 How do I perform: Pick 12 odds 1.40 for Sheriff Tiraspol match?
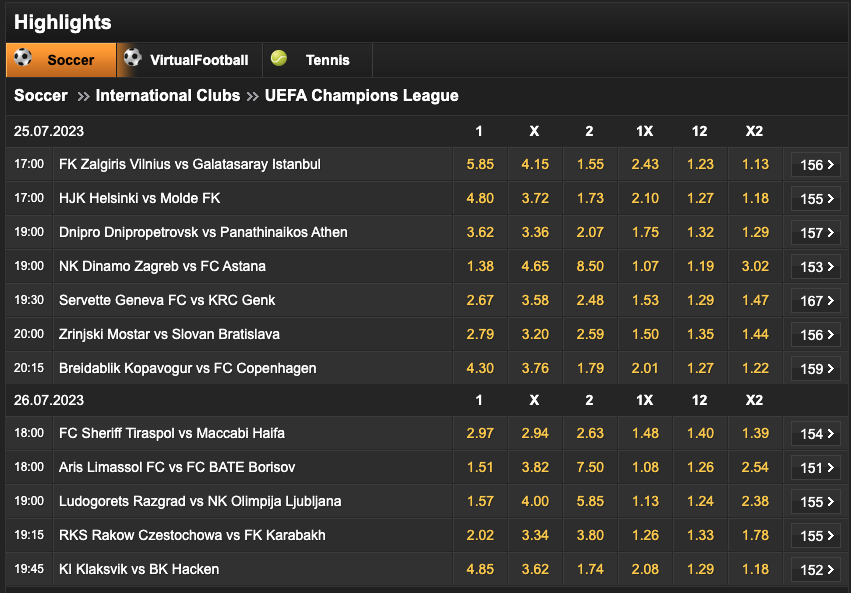tap(700, 433)
